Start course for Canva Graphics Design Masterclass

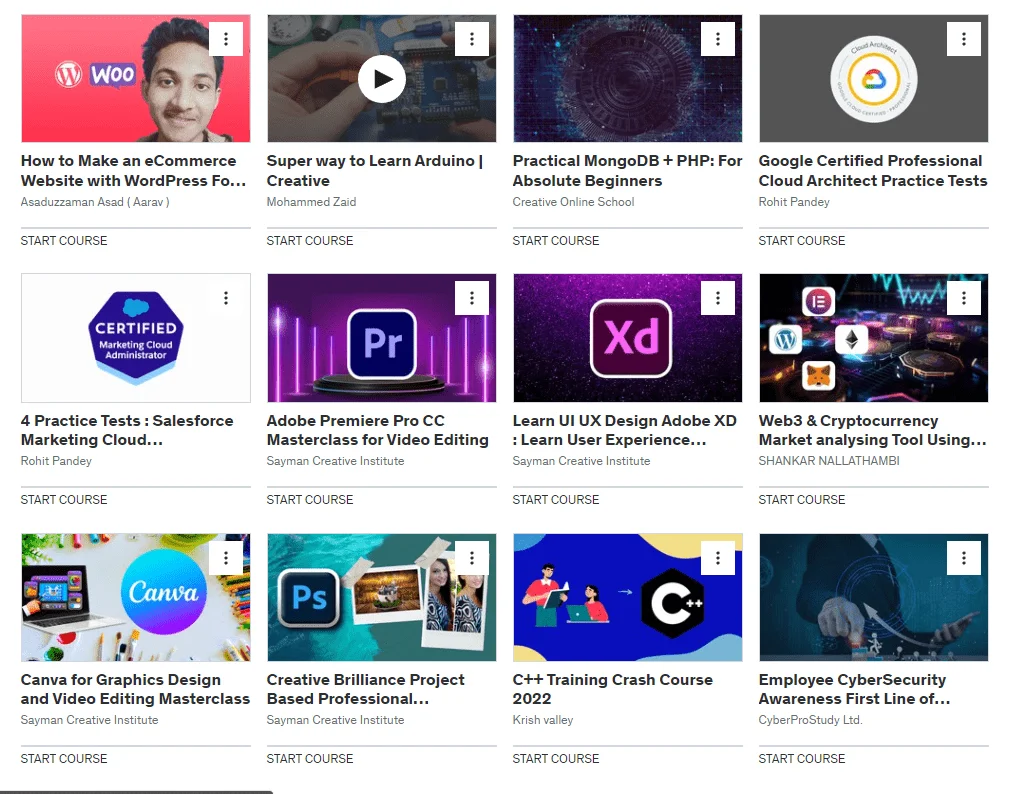[64, 759]
